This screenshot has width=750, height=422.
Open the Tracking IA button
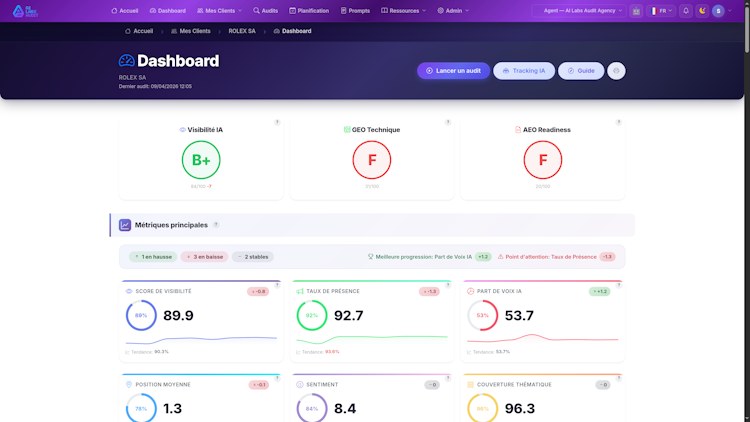point(524,71)
